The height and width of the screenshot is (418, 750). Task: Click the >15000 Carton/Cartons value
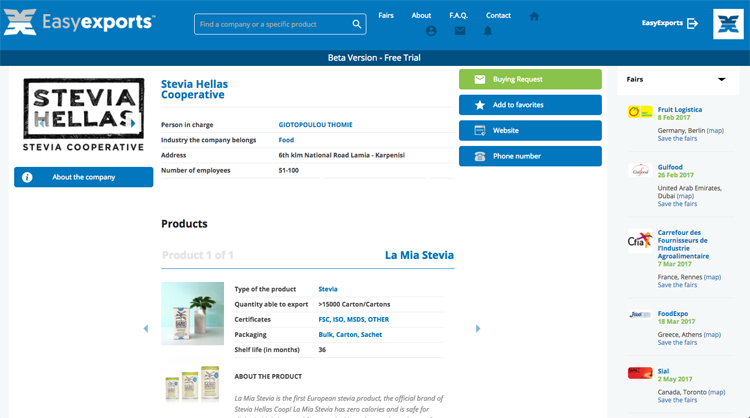click(x=354, y=304)
